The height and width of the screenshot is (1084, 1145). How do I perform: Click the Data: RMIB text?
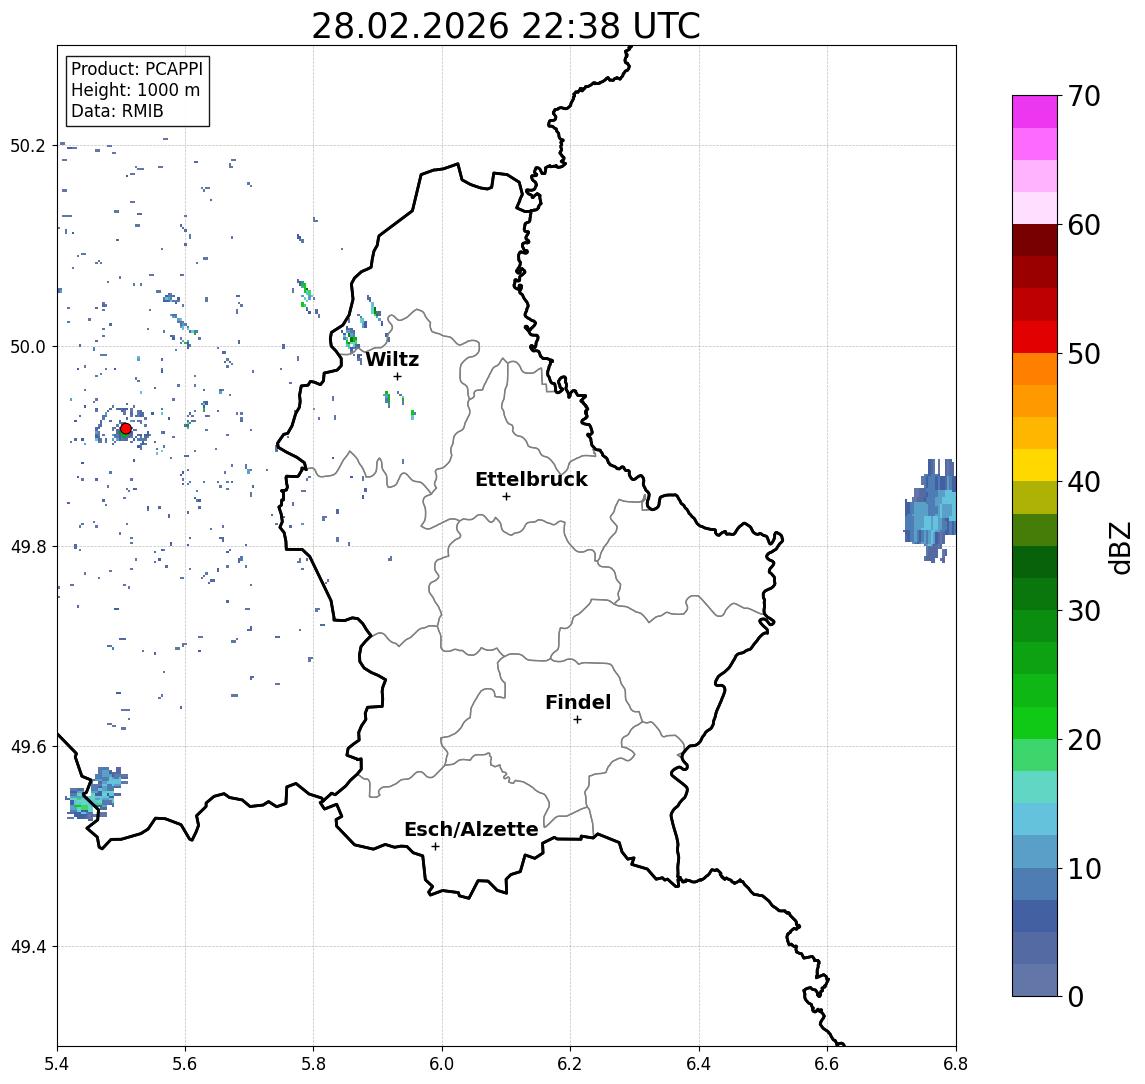click(x=117, y=111)
